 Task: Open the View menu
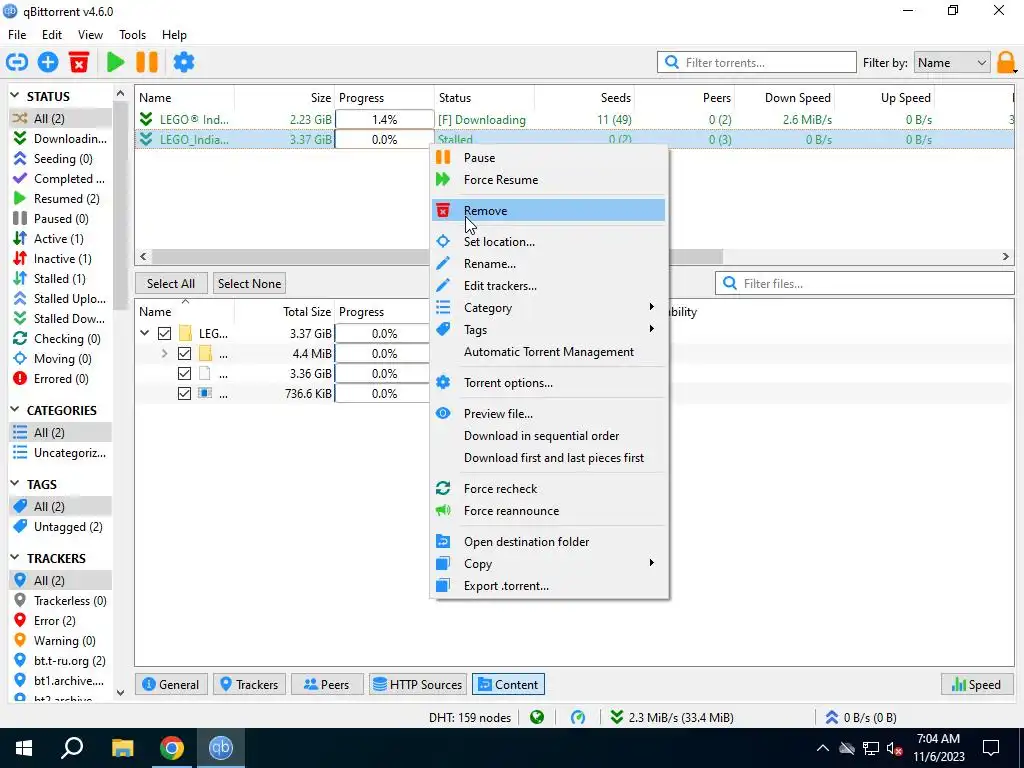[90, 35]
